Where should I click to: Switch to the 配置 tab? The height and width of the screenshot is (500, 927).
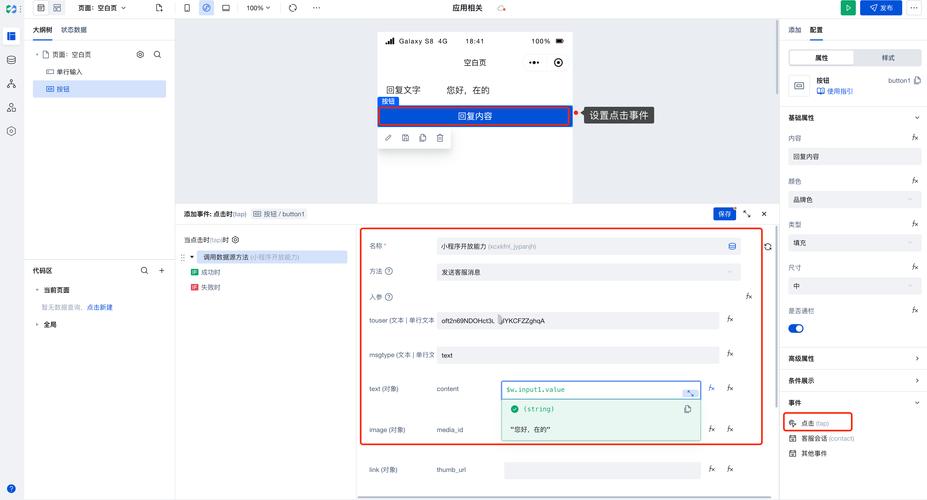tap(816, 30)
